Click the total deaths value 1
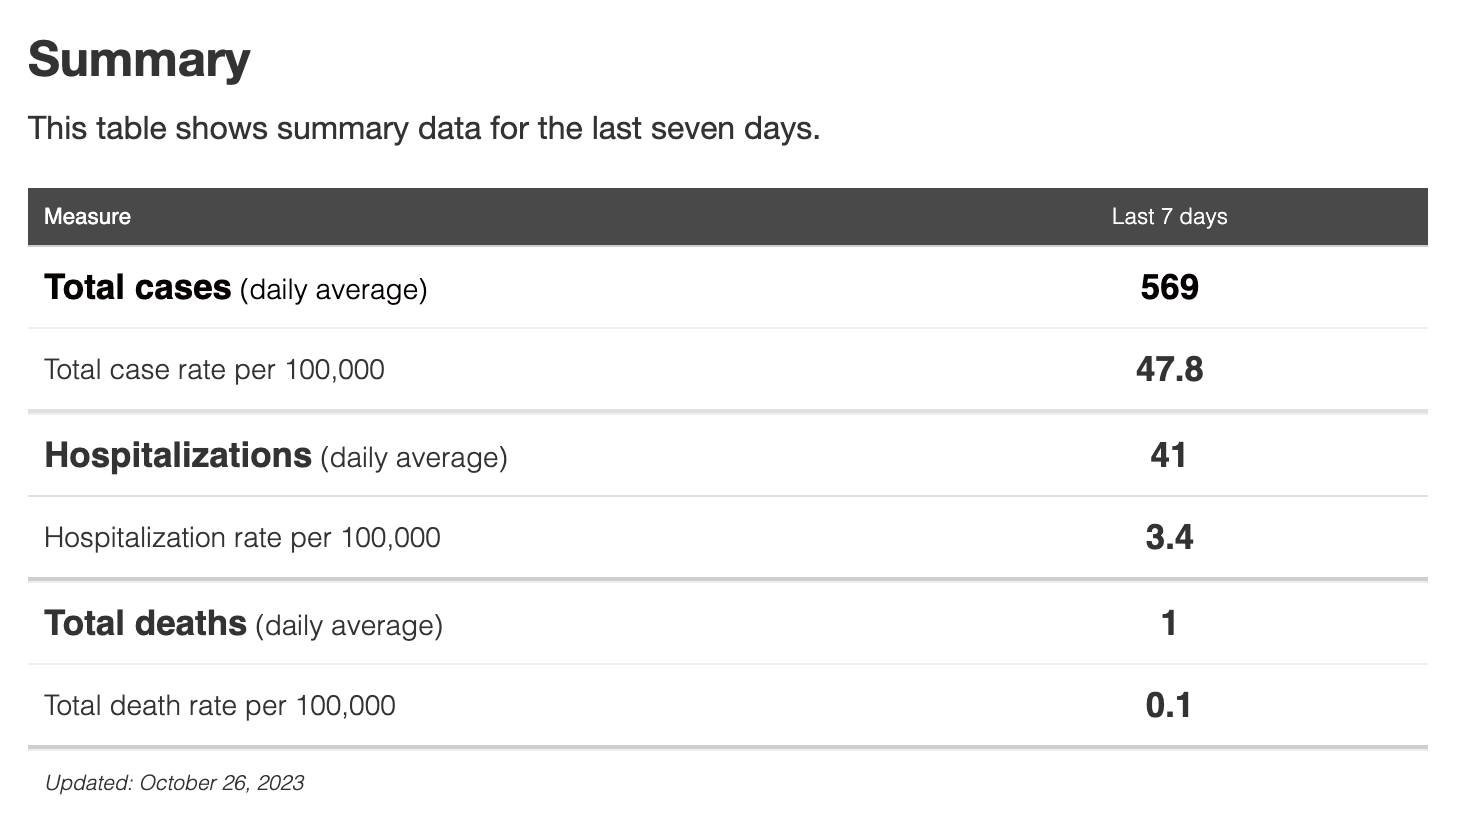Viewport: 1474px width, 826px height. (x=1169, y=624)
